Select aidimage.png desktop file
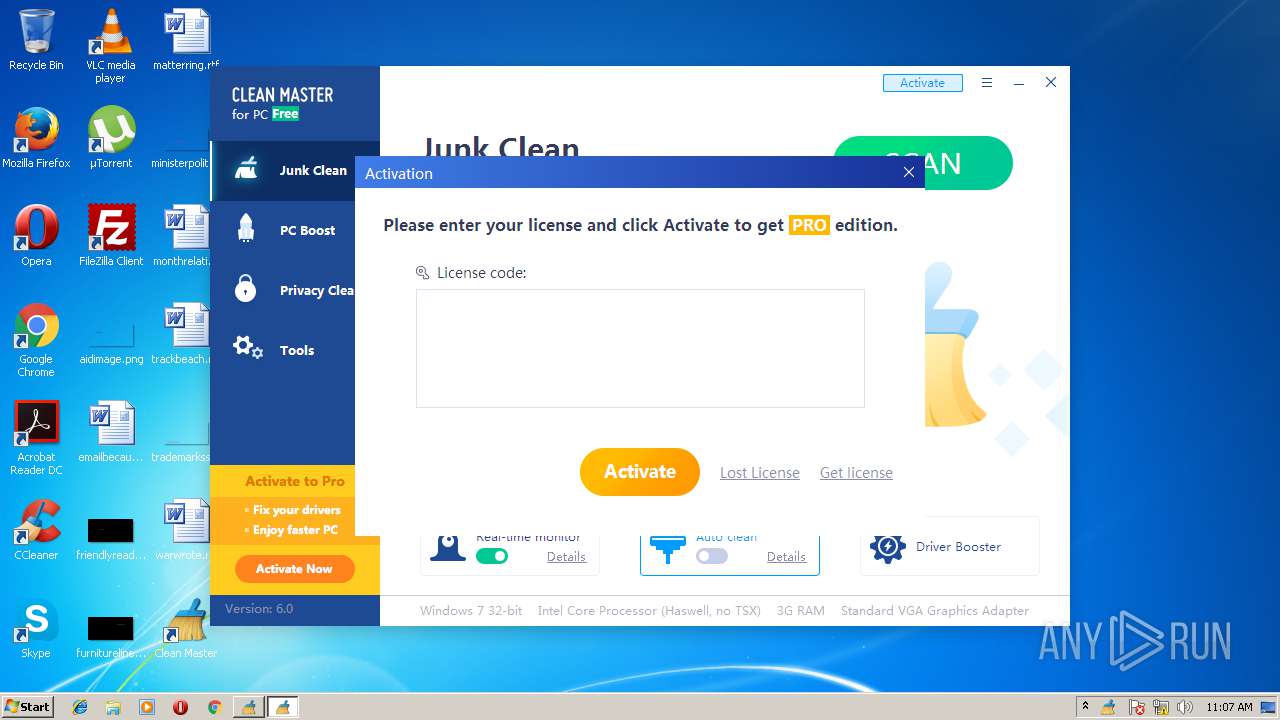The width and height of the screenshot is (1280, 720). pyautogui.click(x=111, y=334)
